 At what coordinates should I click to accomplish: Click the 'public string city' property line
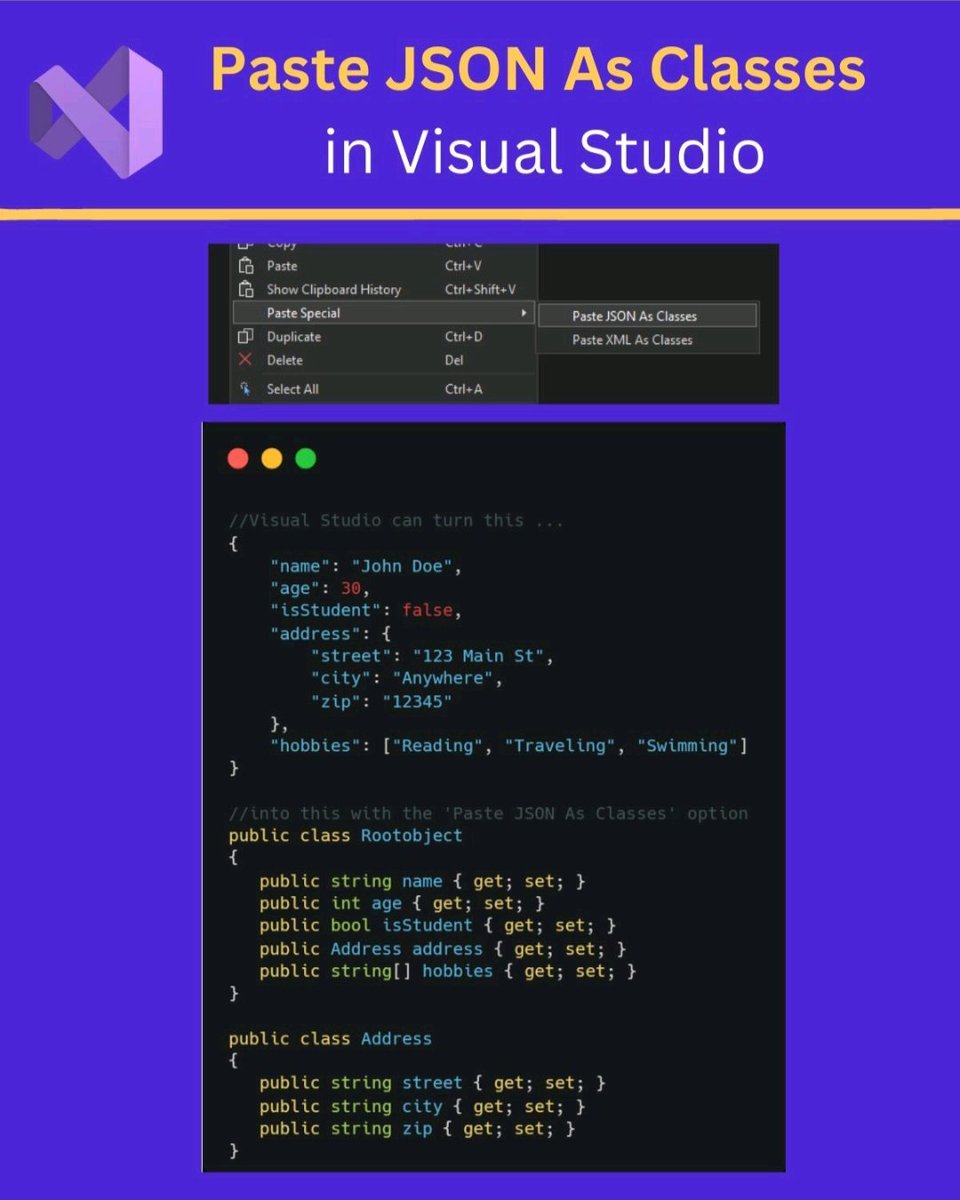click(x=422, y=1106)
